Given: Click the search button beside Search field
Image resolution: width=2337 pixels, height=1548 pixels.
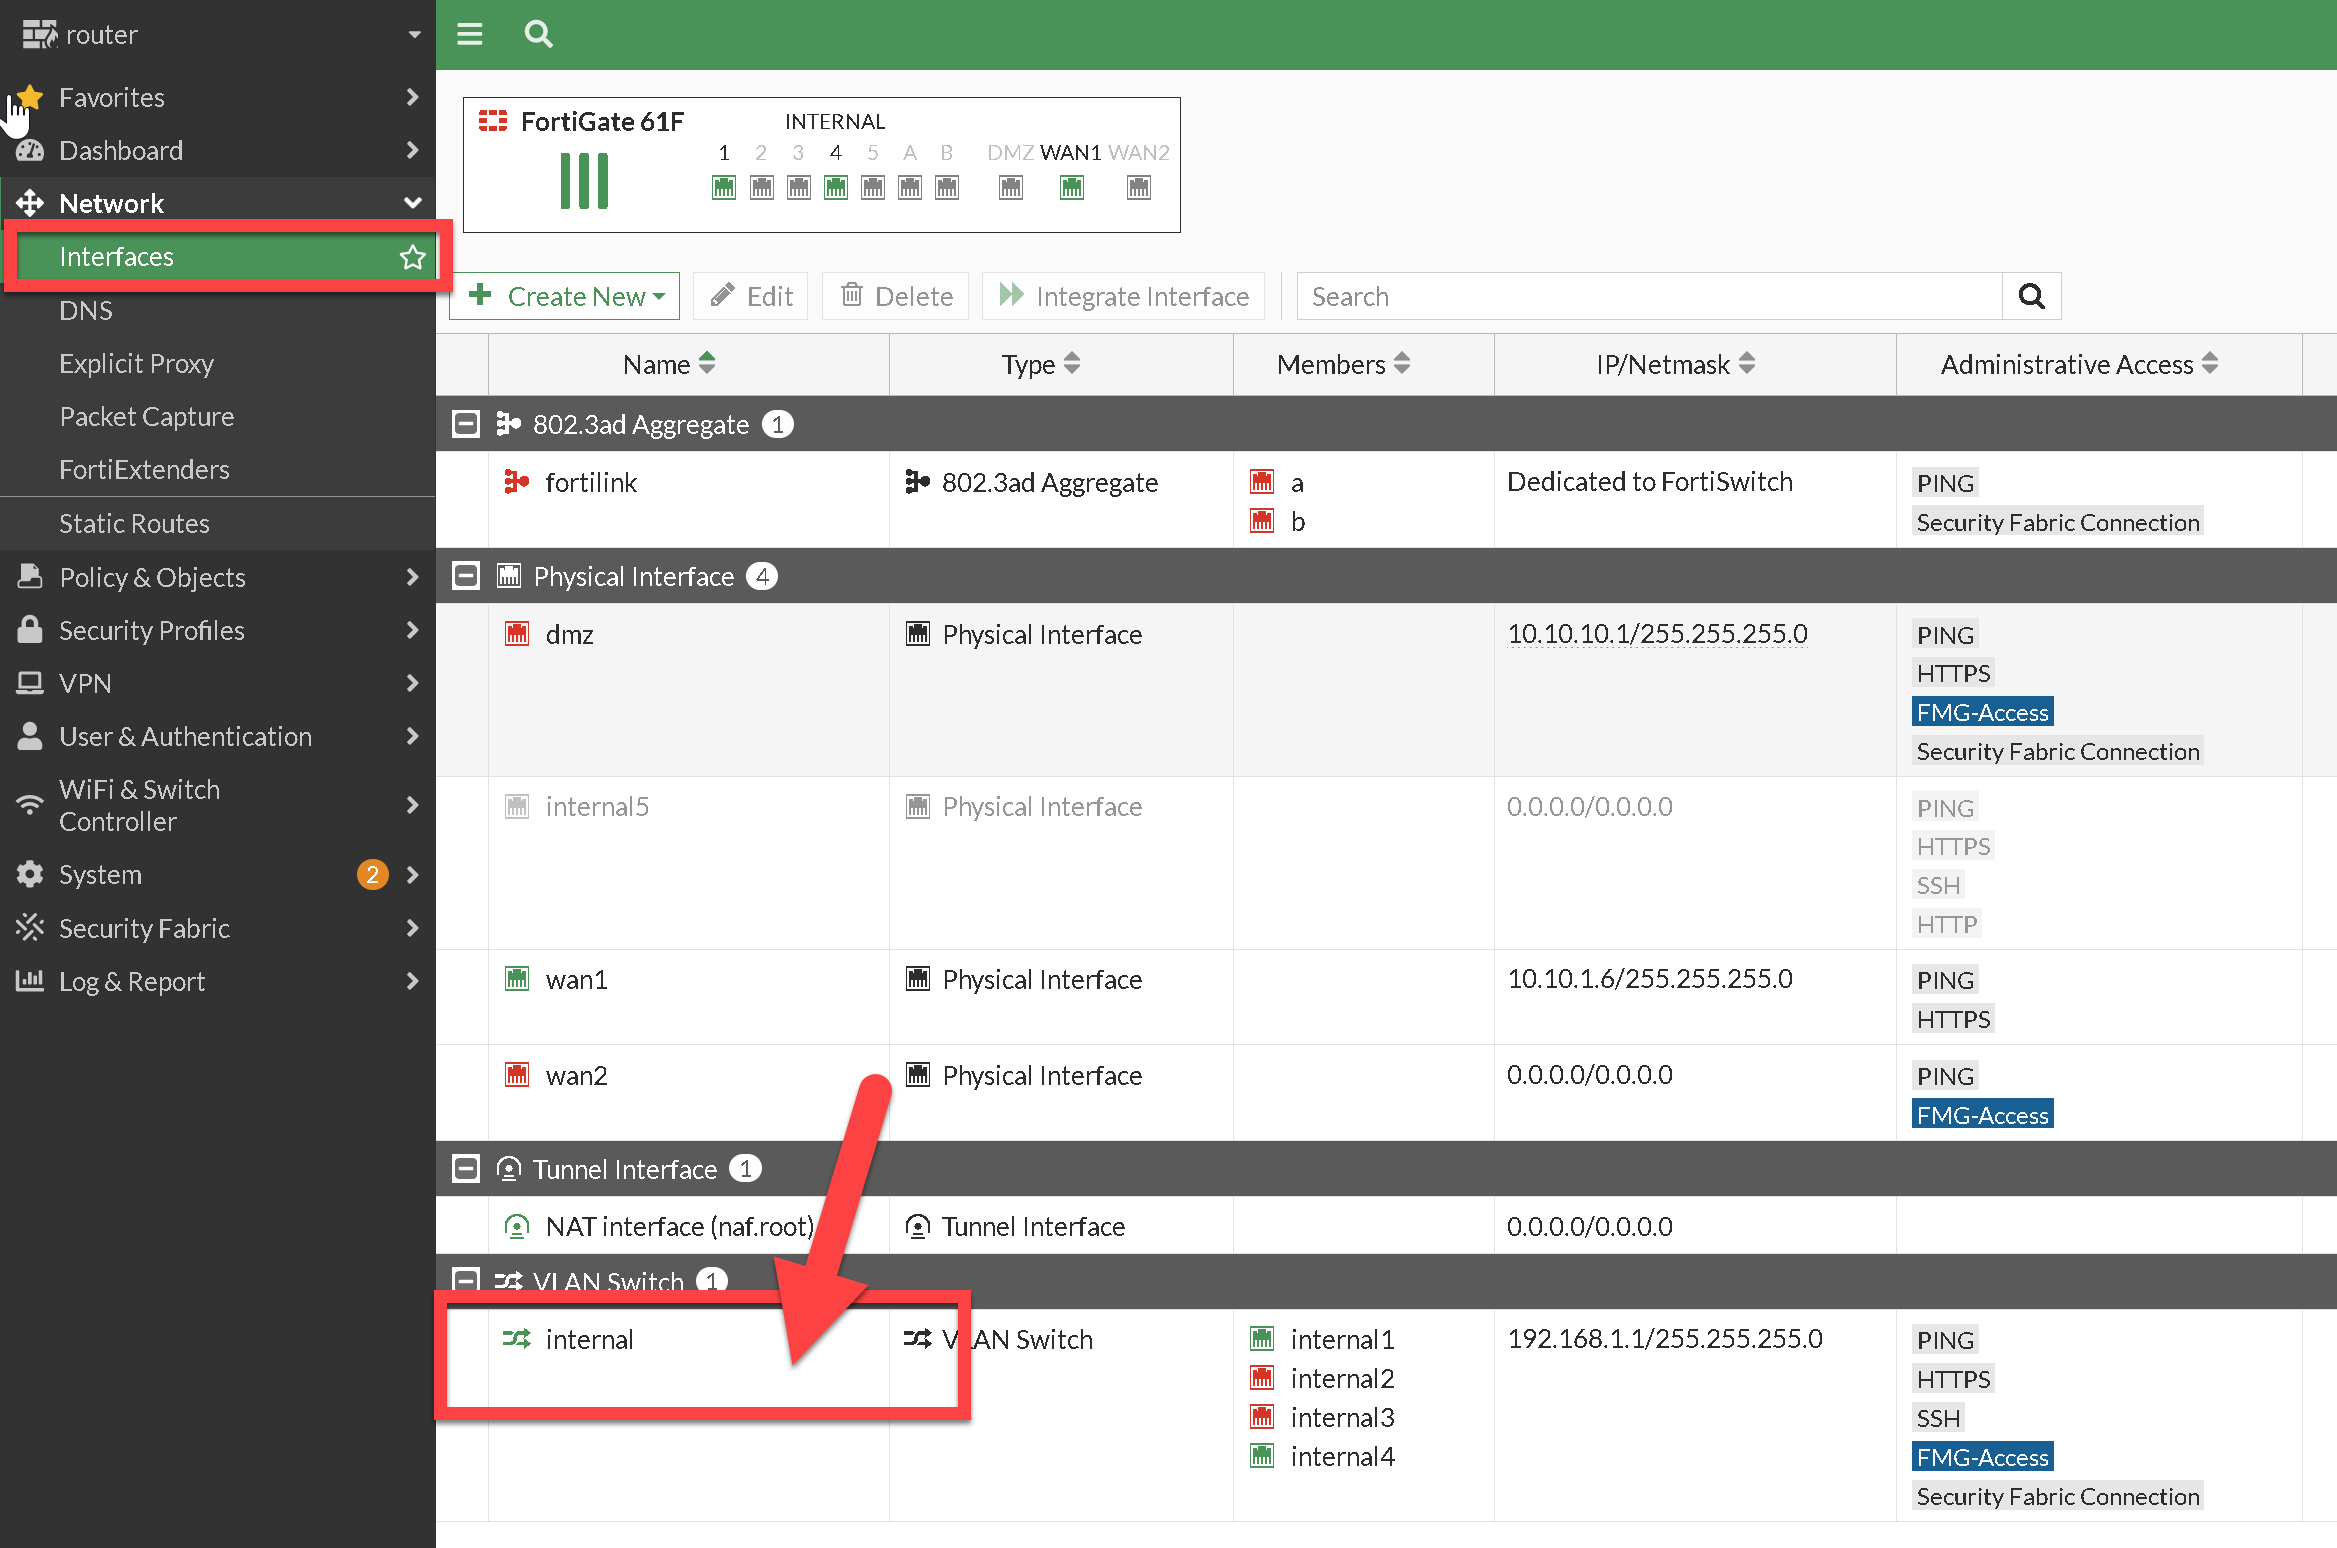Looking at the screenshot, I should click(2031, 296).
